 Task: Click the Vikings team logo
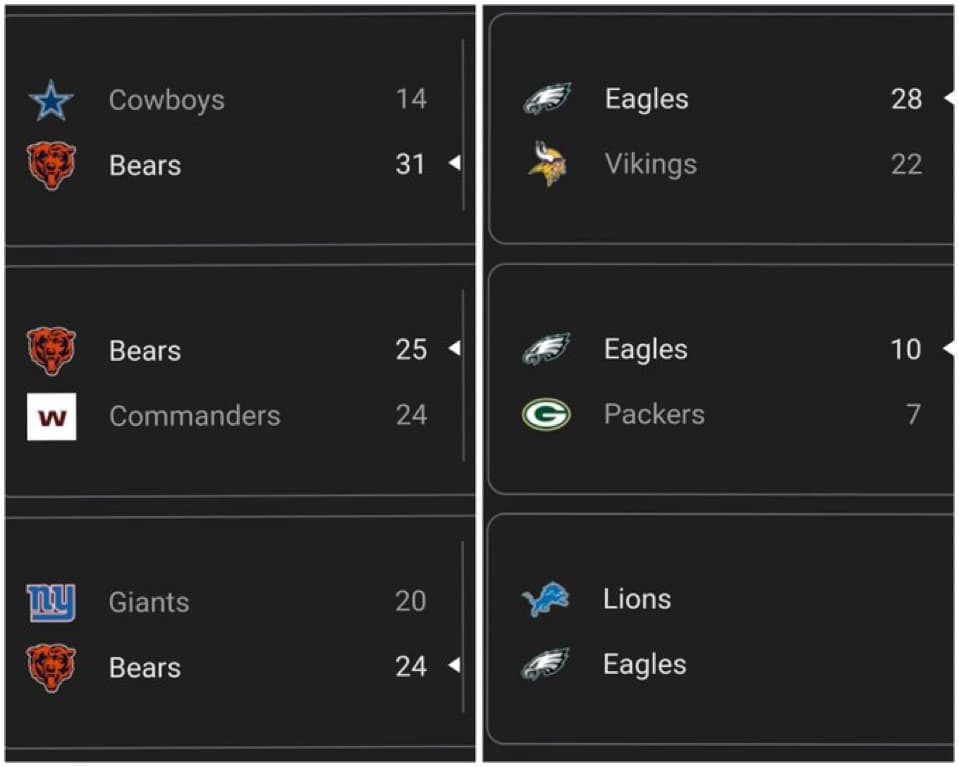pos(547,164)
